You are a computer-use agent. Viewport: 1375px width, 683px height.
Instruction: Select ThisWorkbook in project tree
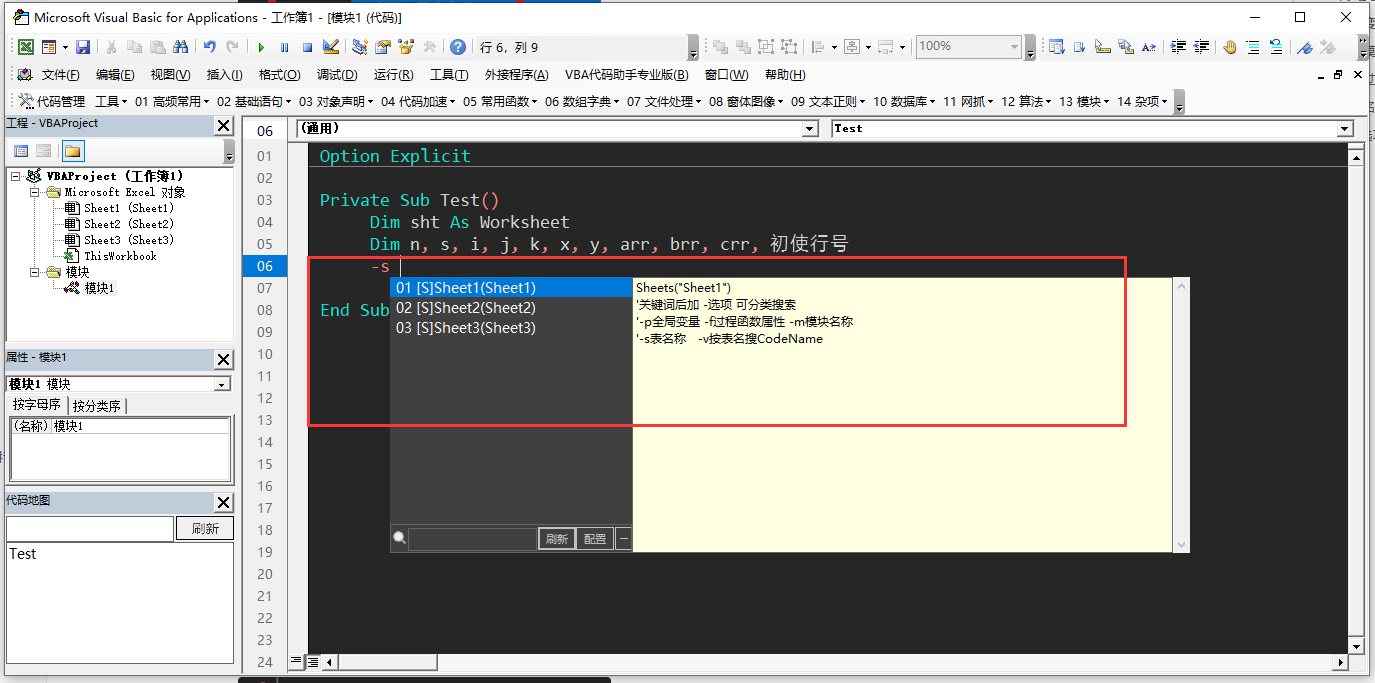point(120,256)
